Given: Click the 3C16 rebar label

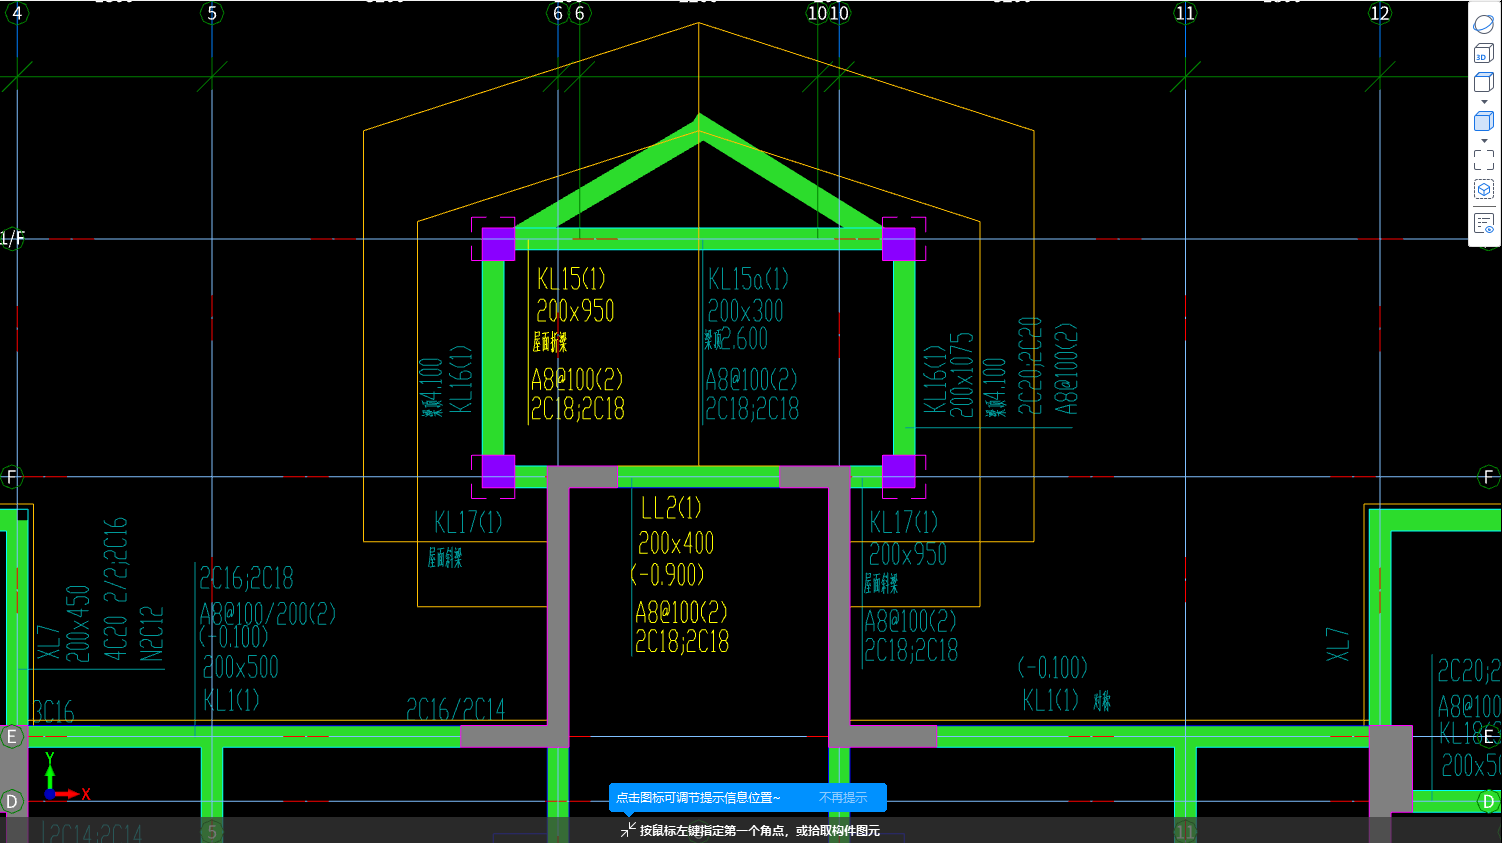Looking at the screenshot, I should (53, 712).
